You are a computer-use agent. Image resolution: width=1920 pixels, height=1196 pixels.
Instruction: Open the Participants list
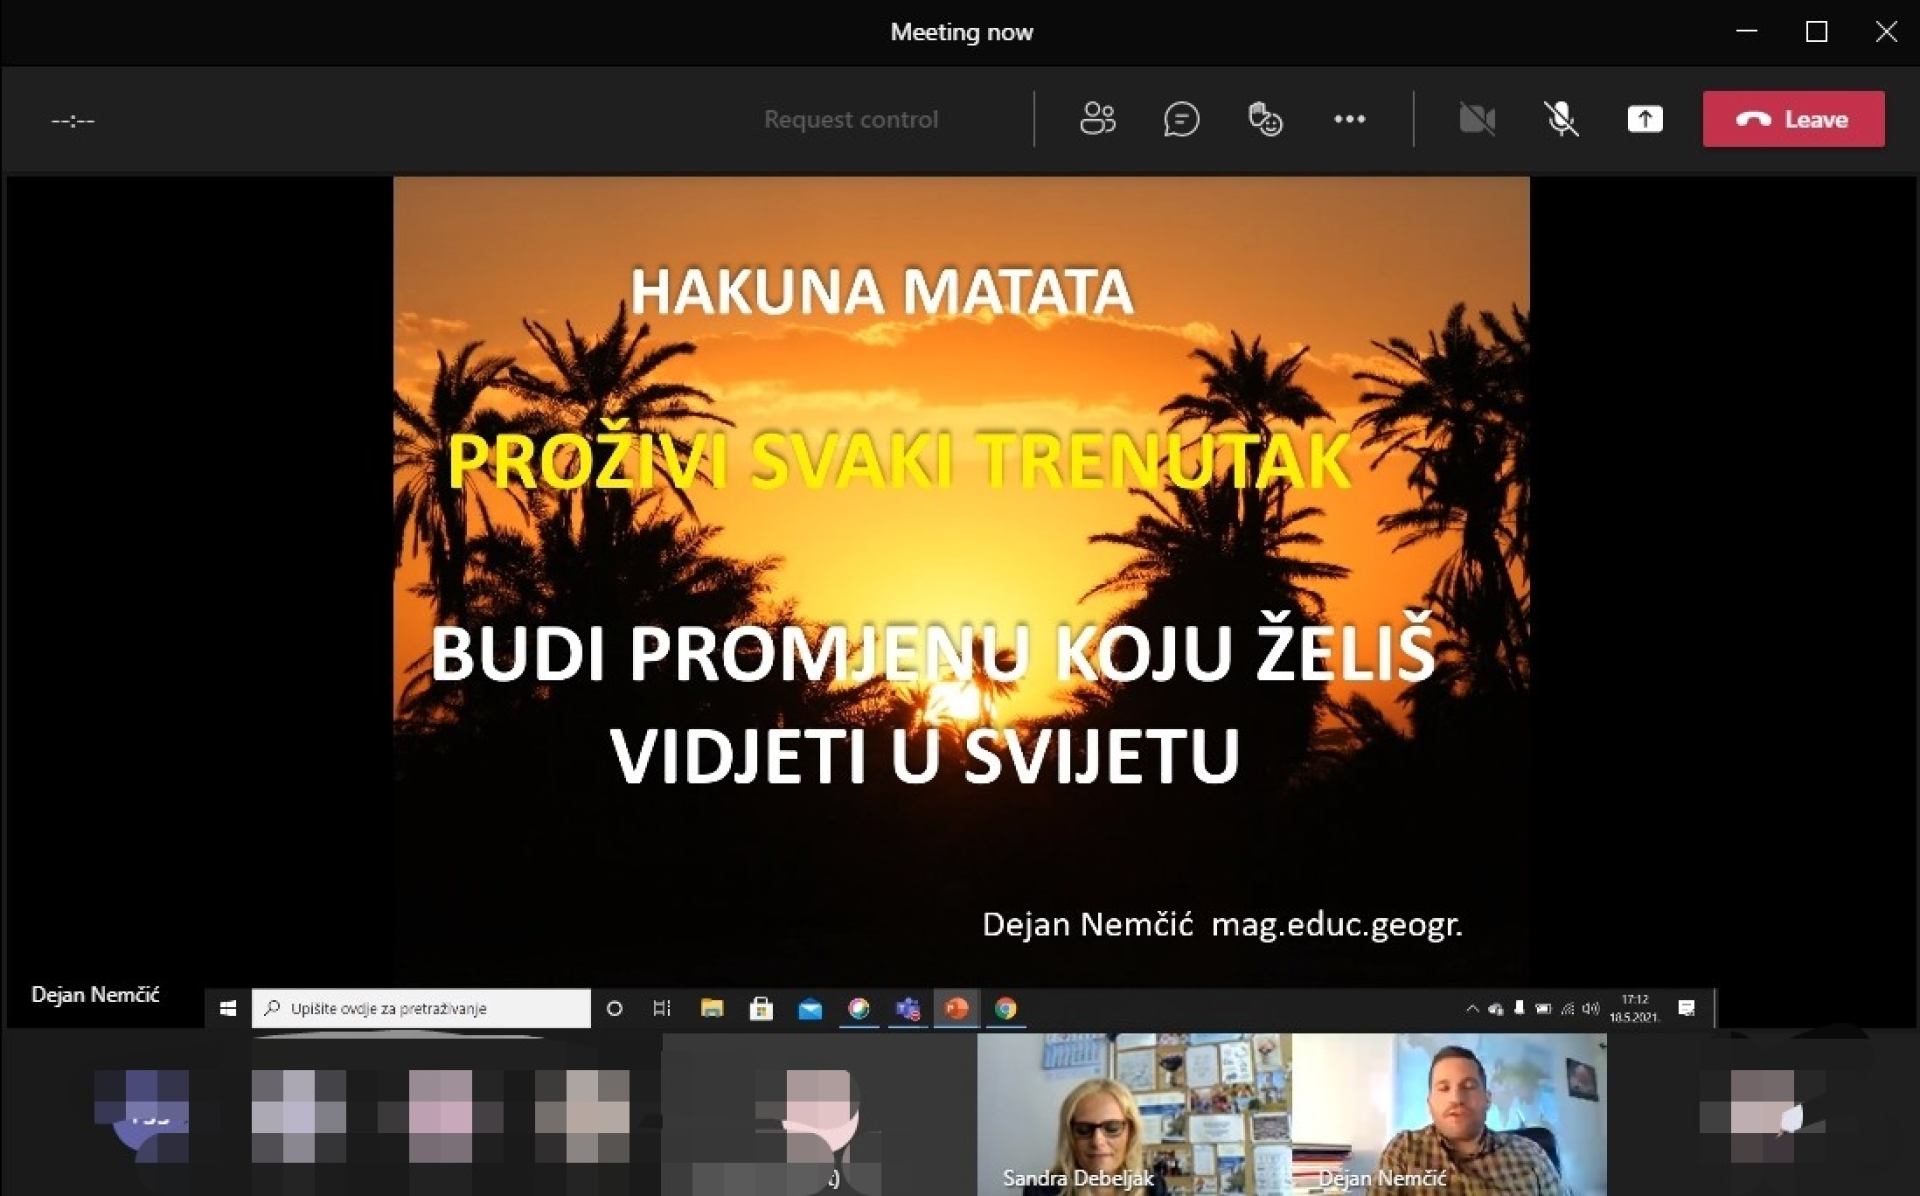(x=1096, y=119)
